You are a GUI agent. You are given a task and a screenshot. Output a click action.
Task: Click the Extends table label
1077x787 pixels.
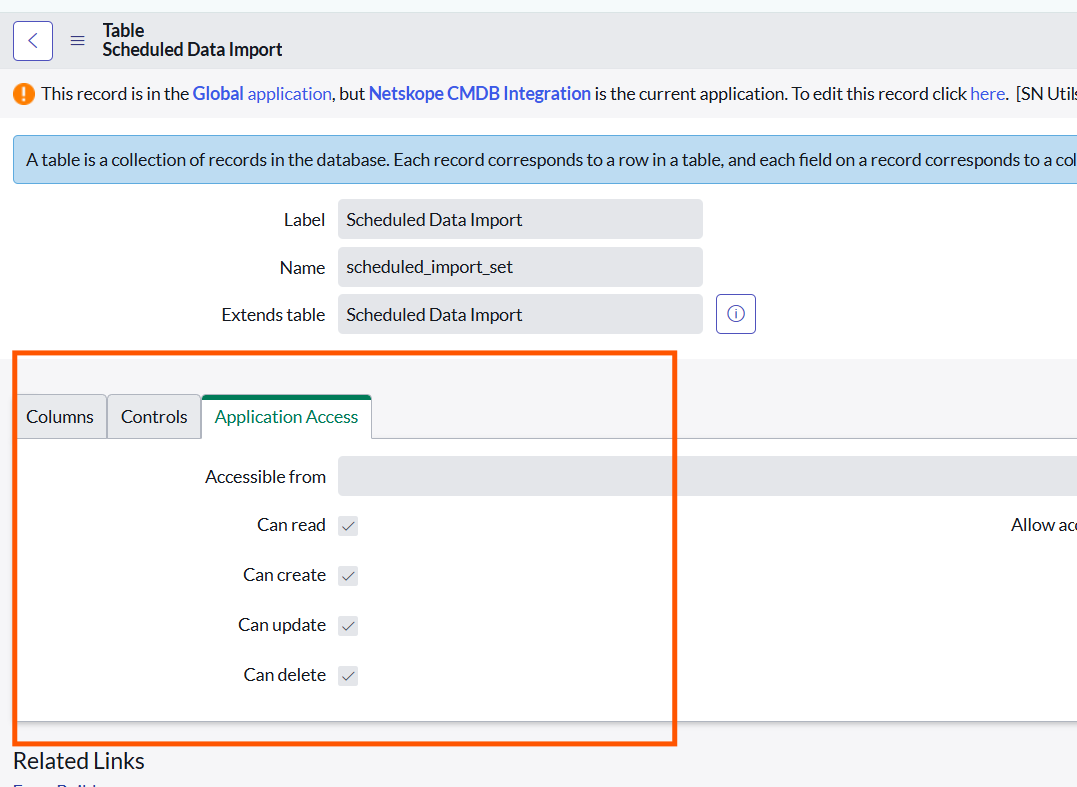273,315
